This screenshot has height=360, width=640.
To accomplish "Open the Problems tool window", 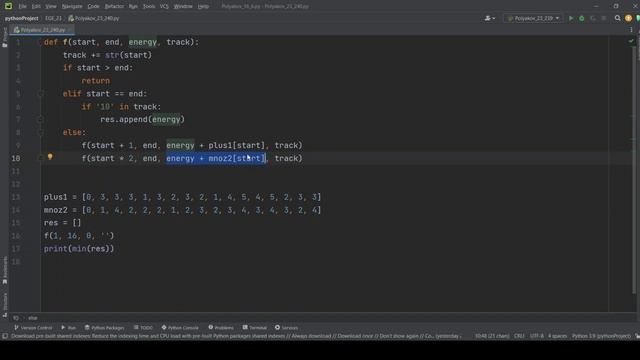I will point(221,328).
